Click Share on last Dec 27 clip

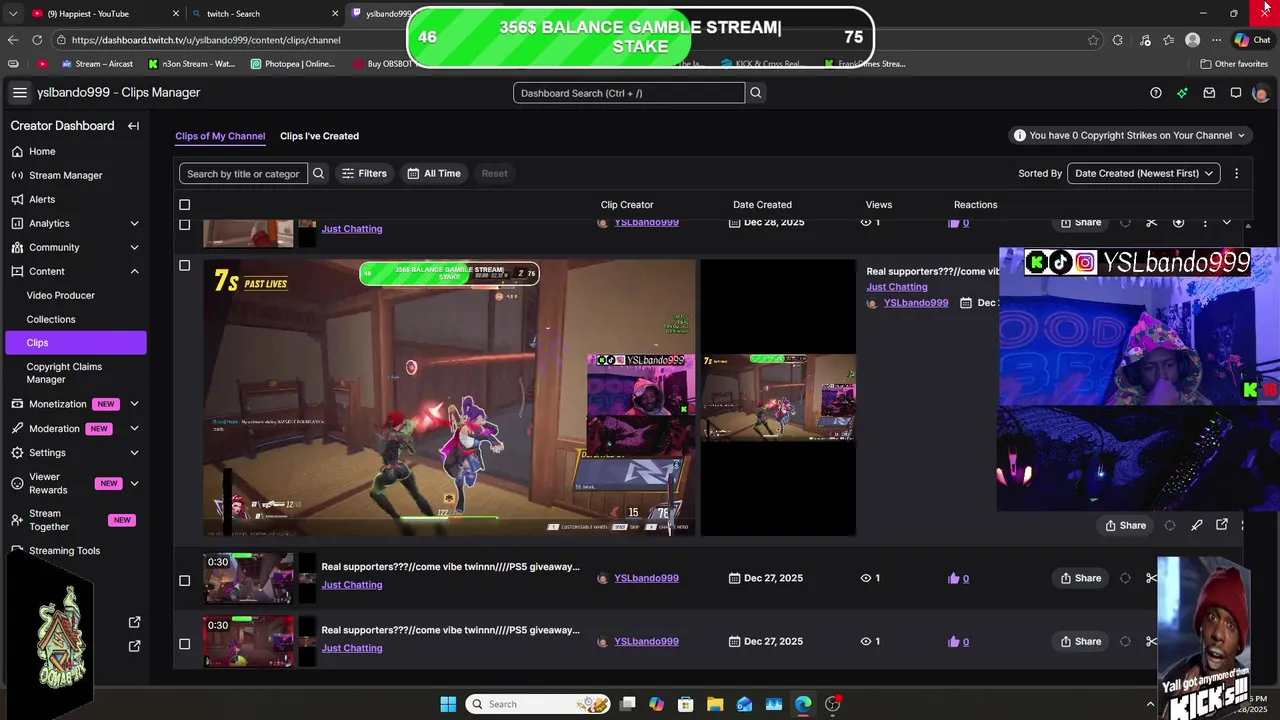1080,641
